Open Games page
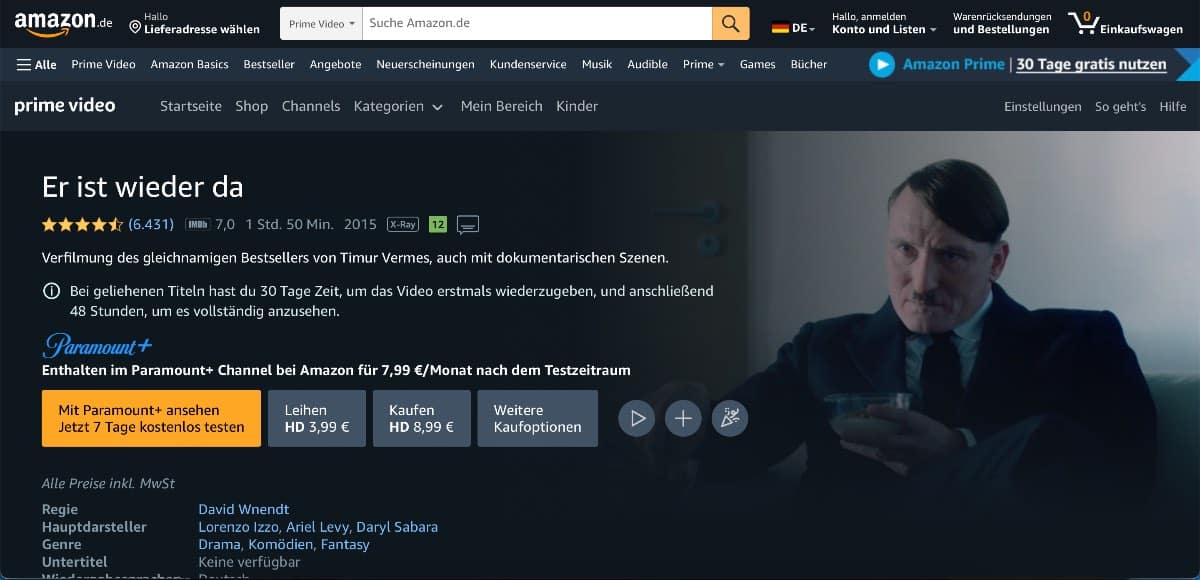The image size is (1200, 580). [x=757, y=64]
